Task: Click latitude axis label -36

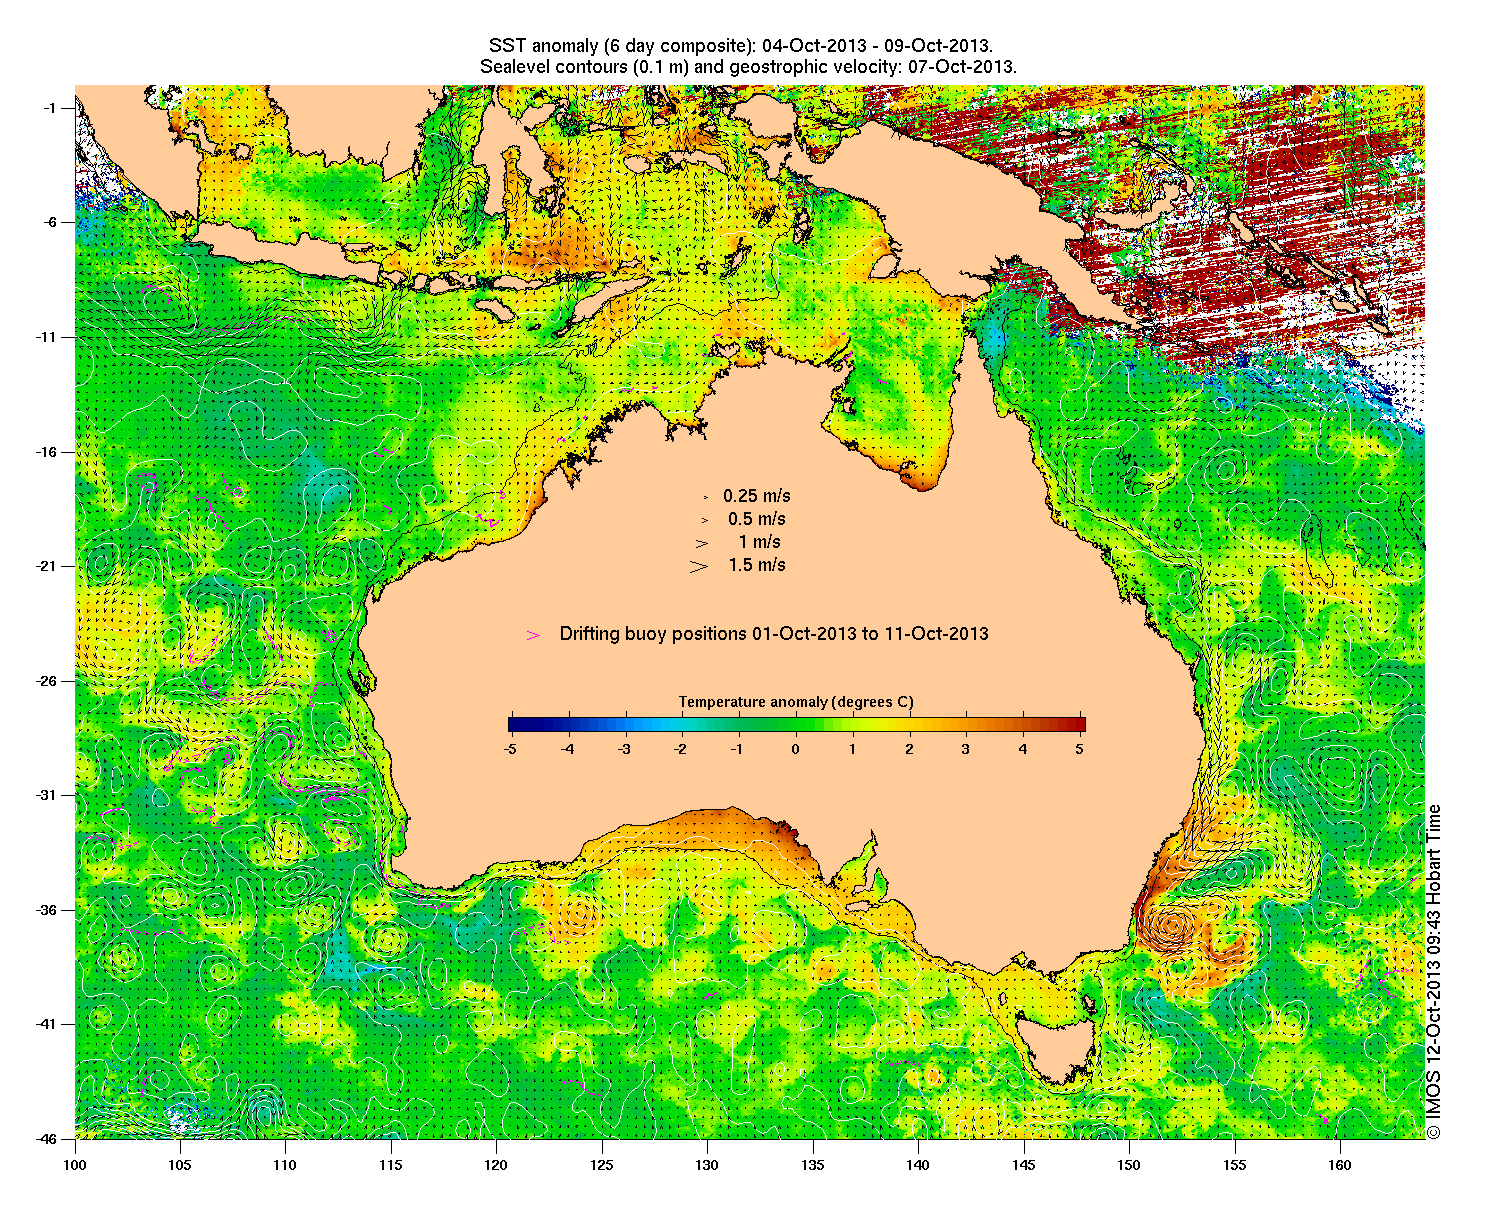Action: pos(48,910)
